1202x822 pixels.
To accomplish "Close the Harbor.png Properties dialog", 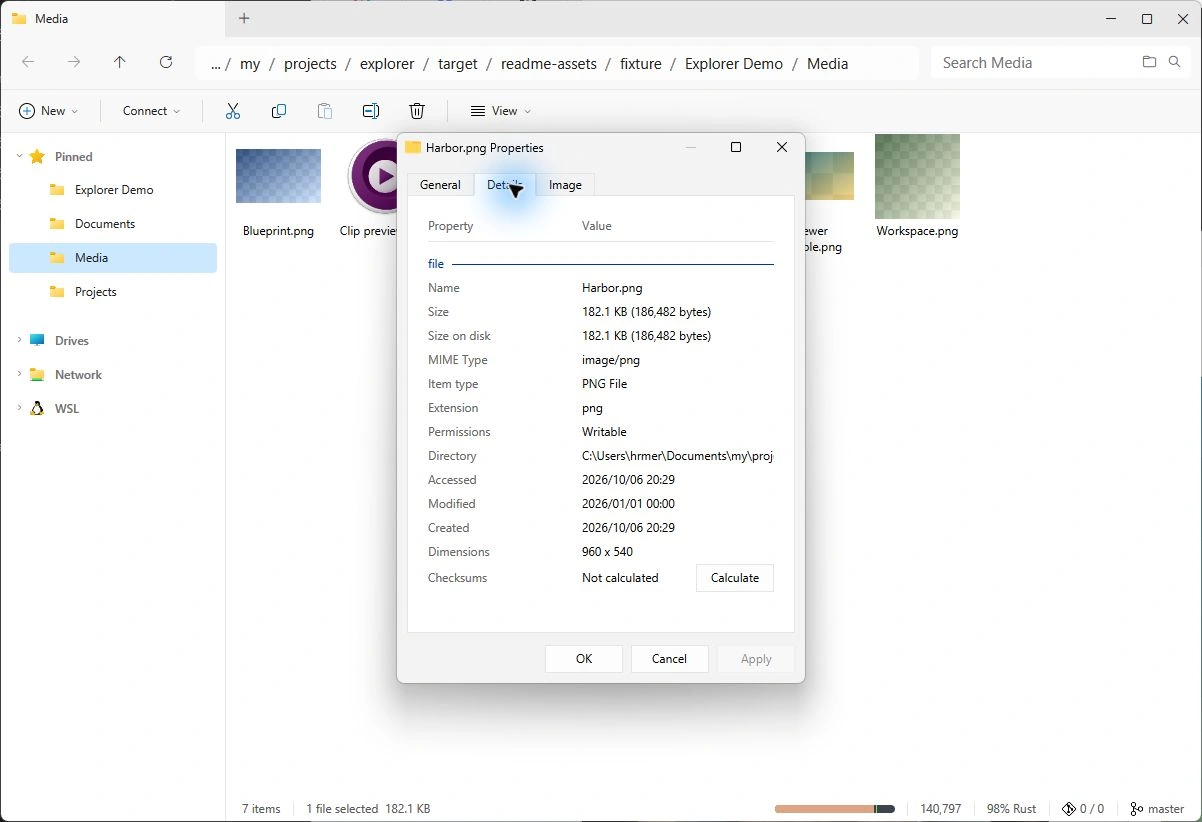I will tap(782, 147).
